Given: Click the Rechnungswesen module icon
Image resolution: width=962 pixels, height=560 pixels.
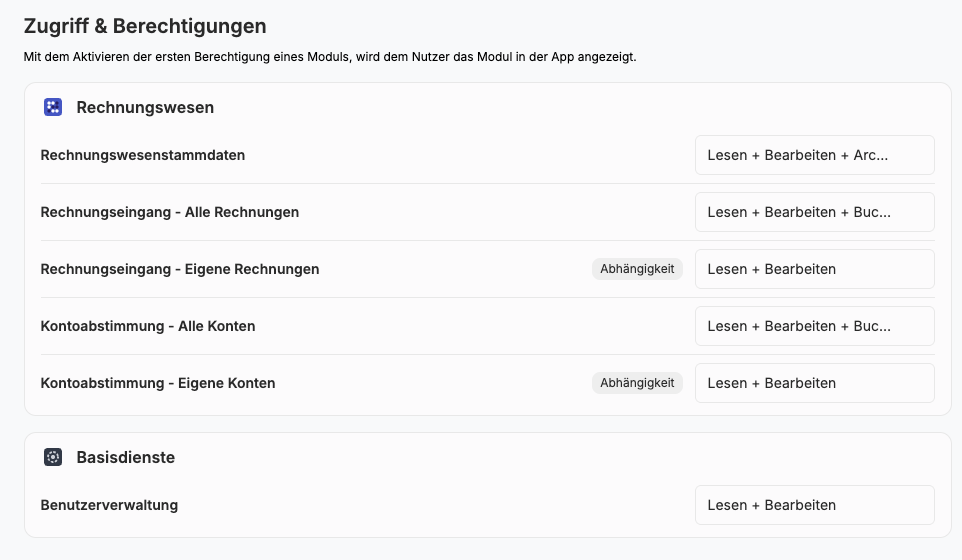Looking at the screenshot, I should (53, 107).
